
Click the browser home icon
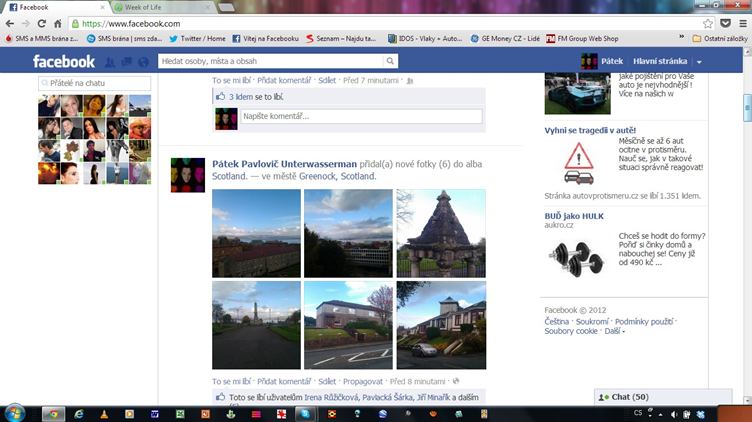[58, 23]
